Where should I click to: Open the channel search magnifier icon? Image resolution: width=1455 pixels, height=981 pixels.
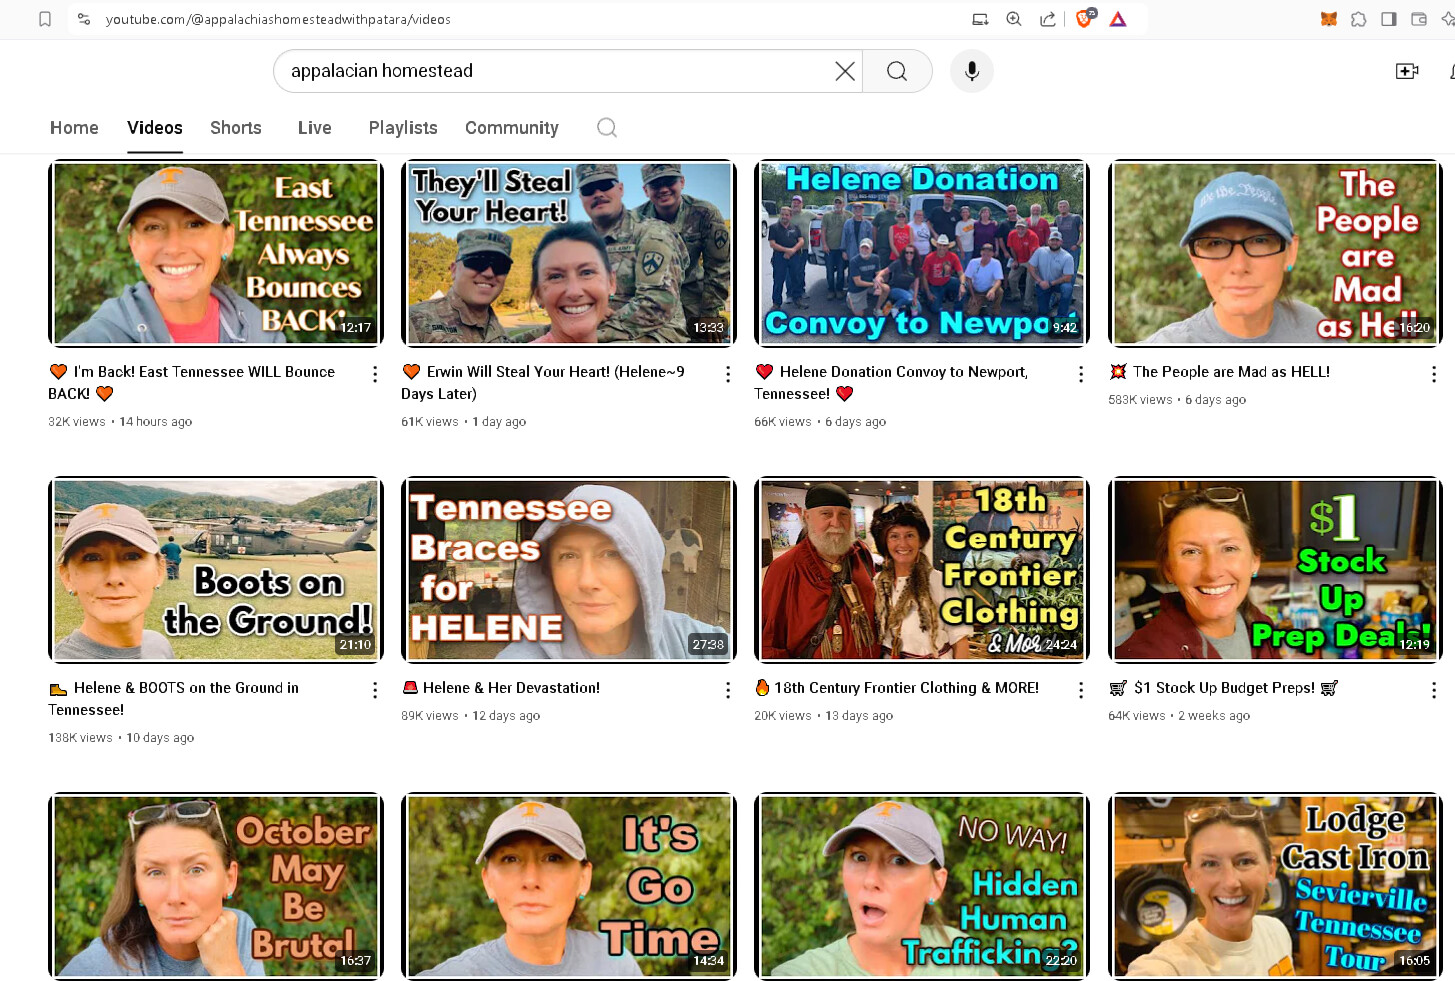607,127
